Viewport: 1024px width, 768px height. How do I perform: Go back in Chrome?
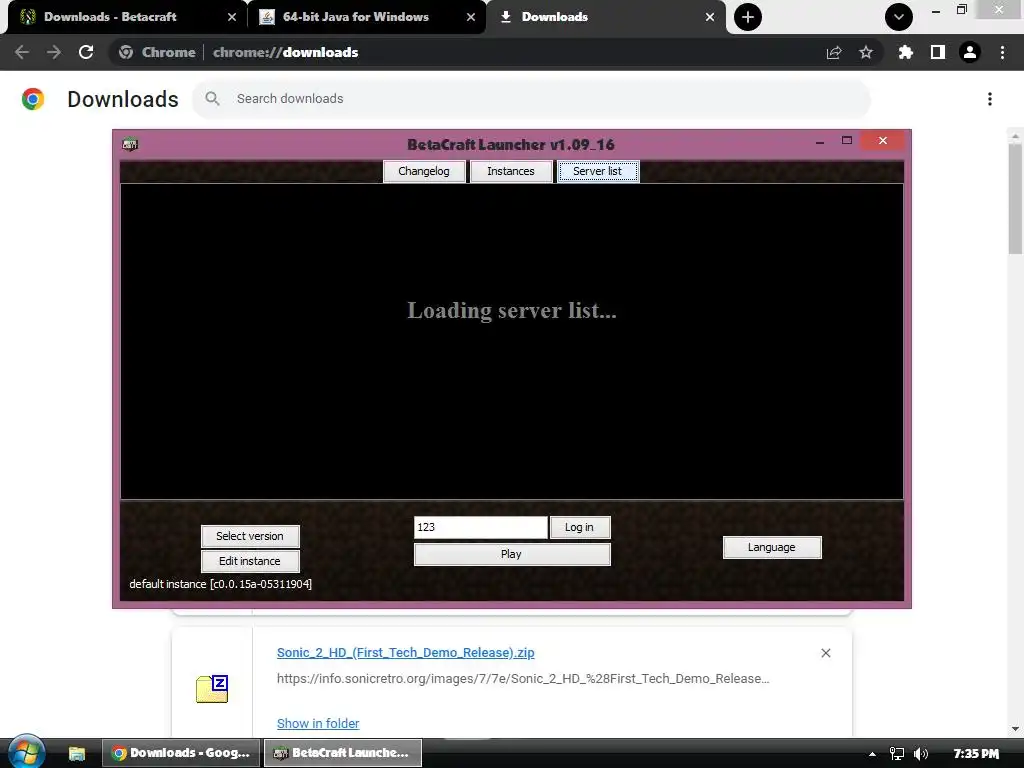(22, 52)
